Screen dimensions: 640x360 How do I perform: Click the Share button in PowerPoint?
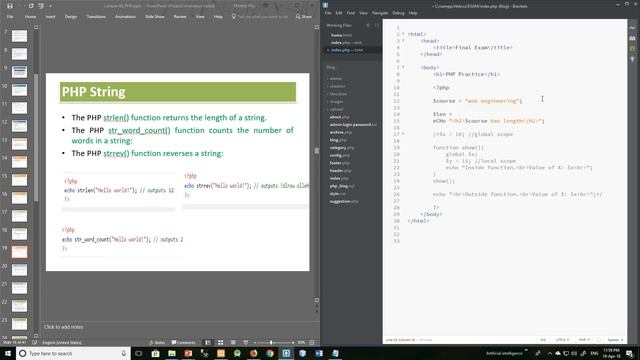304,17
